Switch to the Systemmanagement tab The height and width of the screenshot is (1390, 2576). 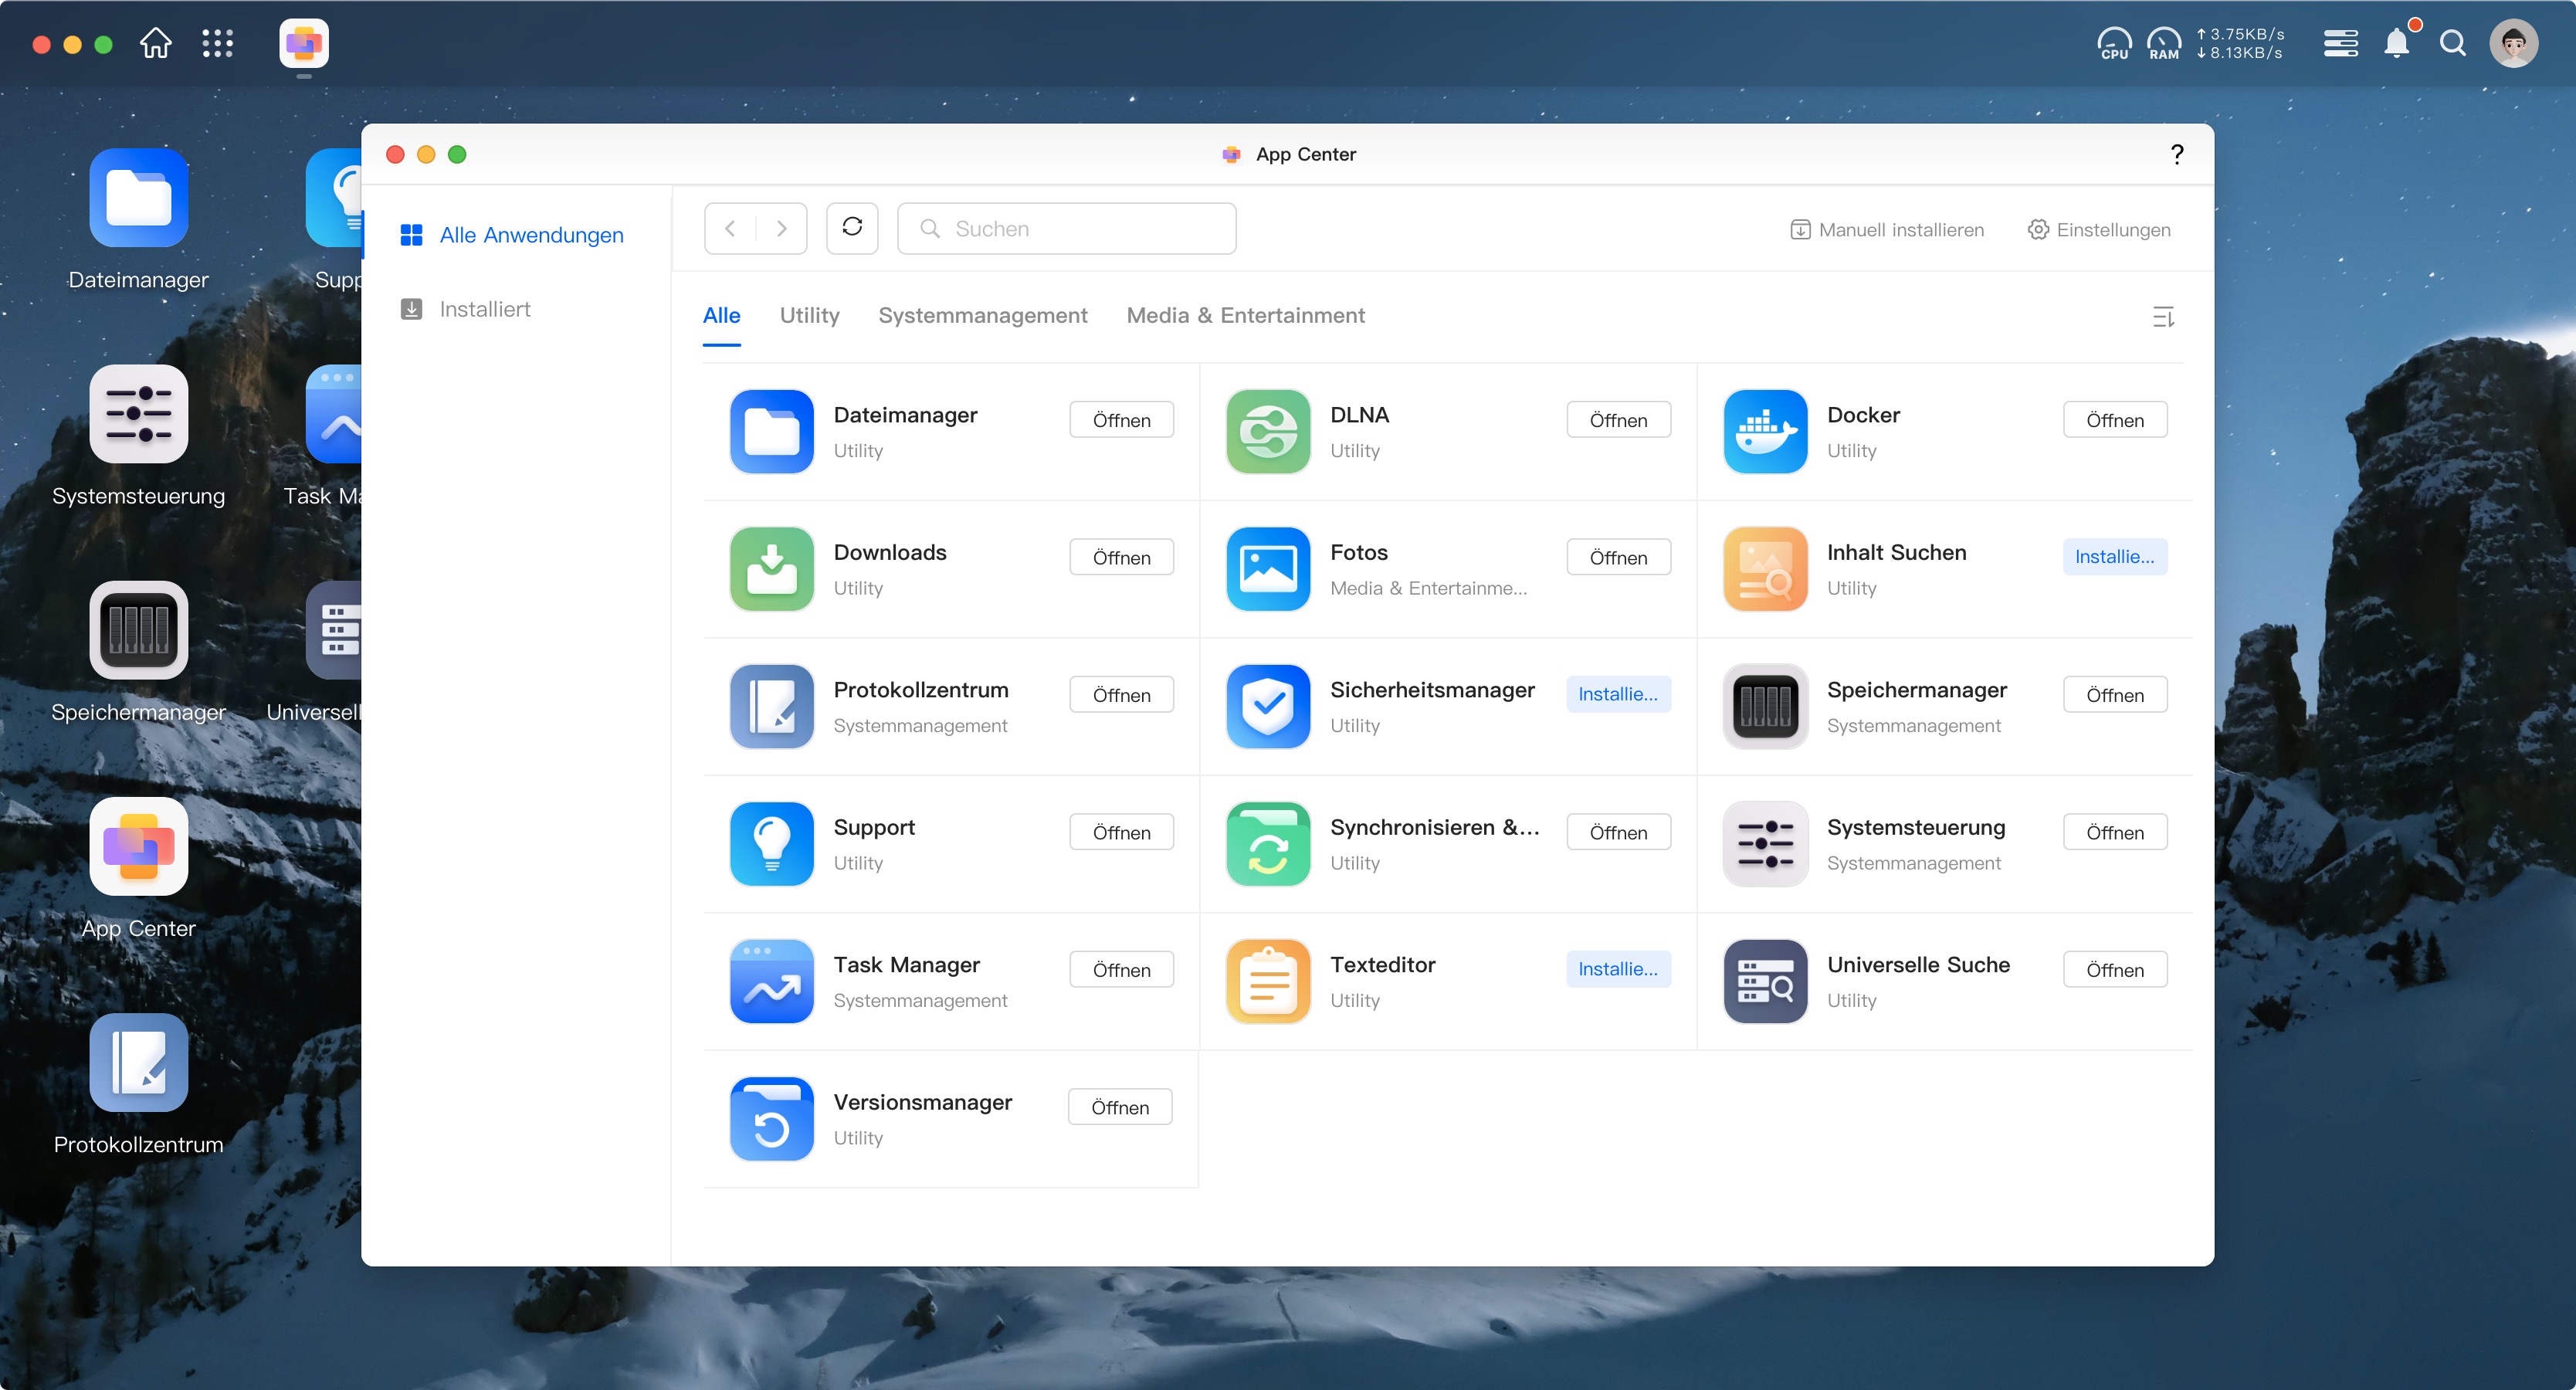click(982, 315)
